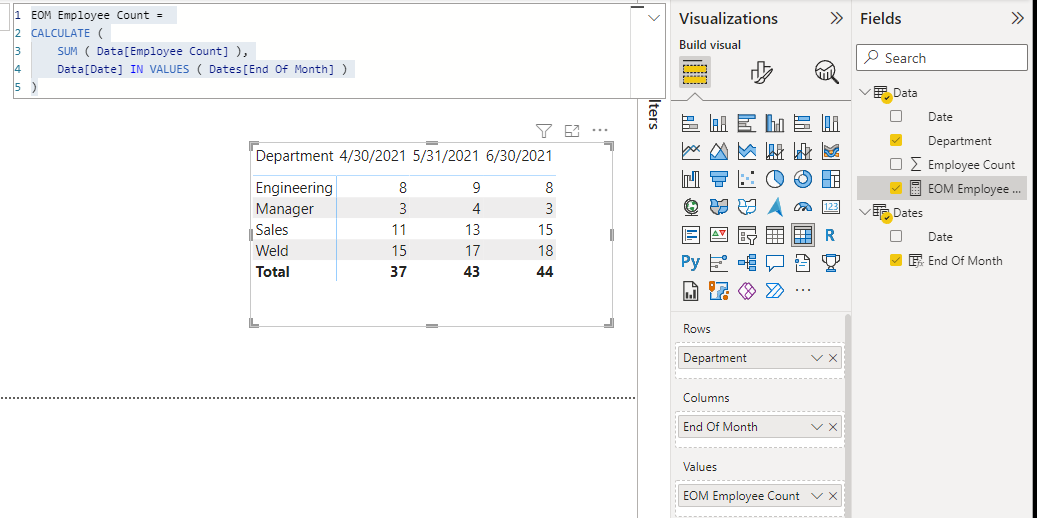1037x518 pixels.
Task: Select the R script visual
Action: pyautogui.click(x=831, y=235)
